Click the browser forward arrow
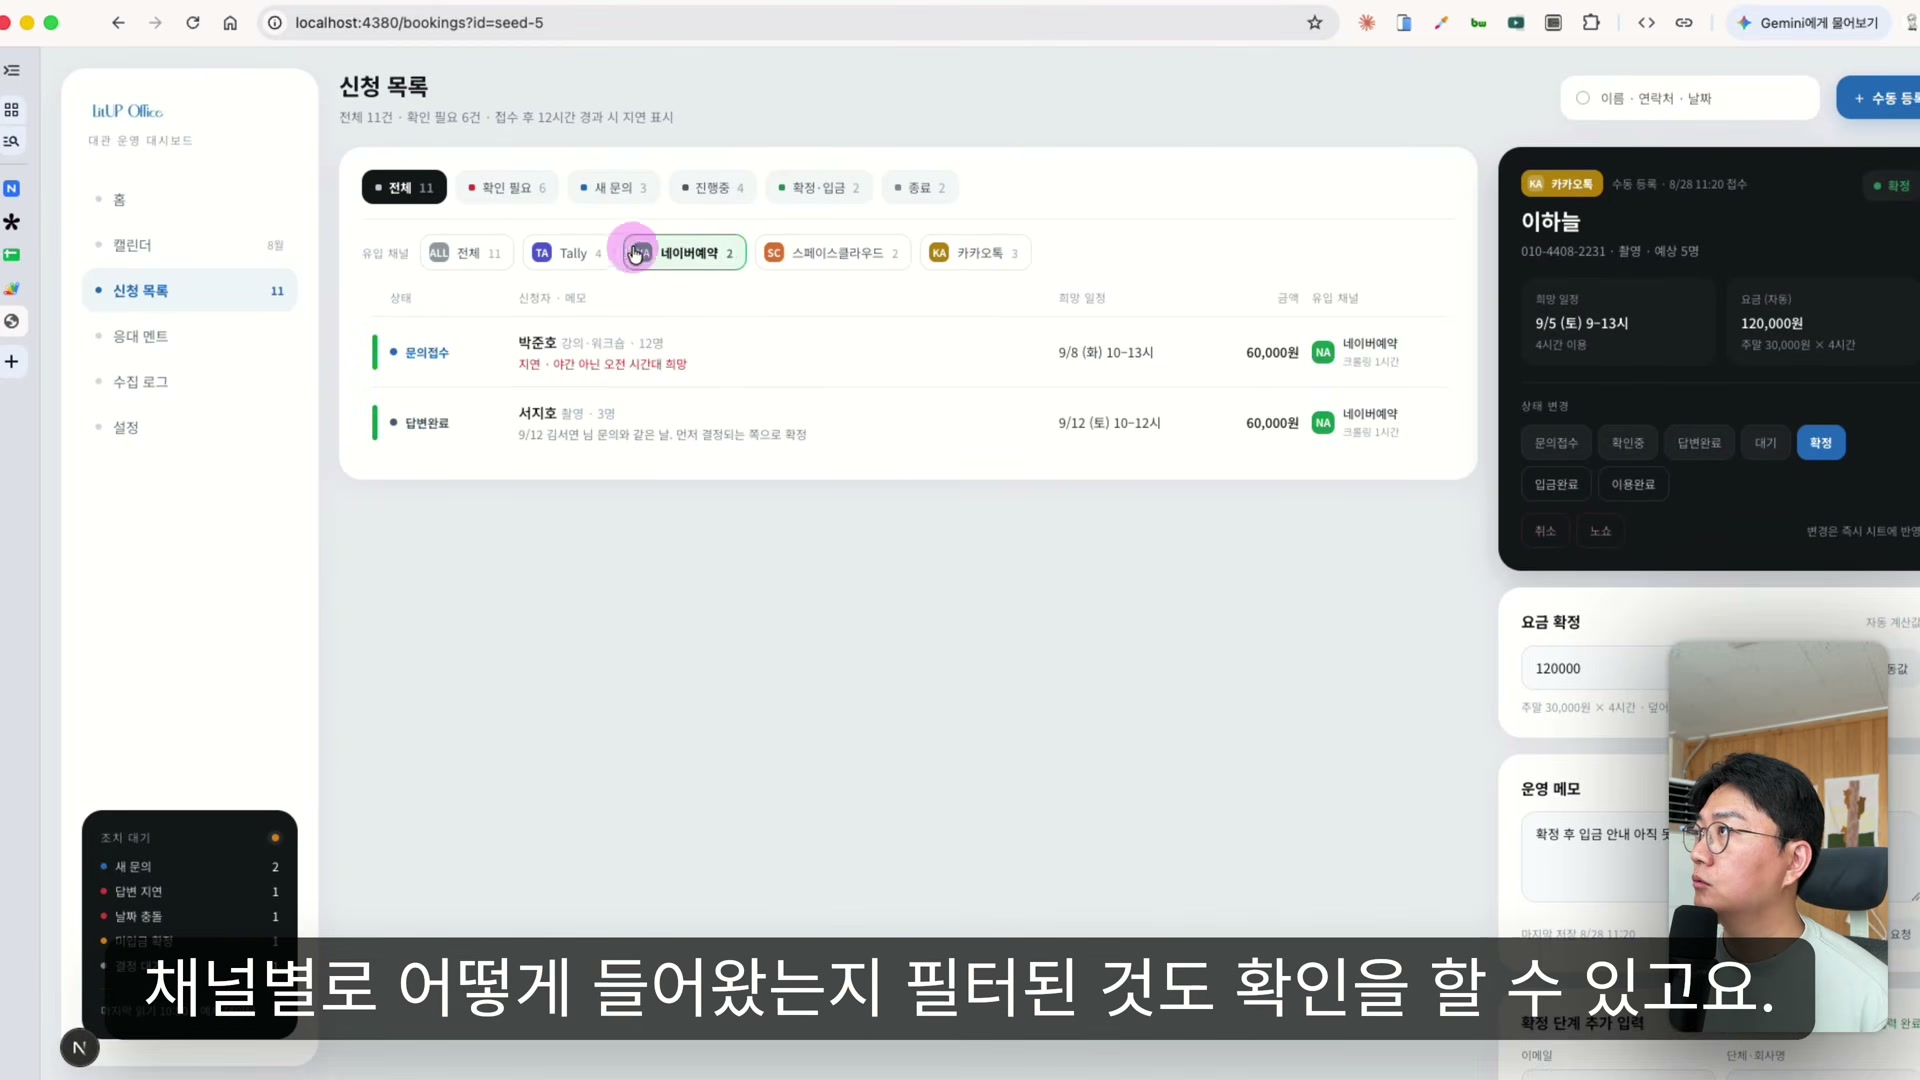 (155, 22)
